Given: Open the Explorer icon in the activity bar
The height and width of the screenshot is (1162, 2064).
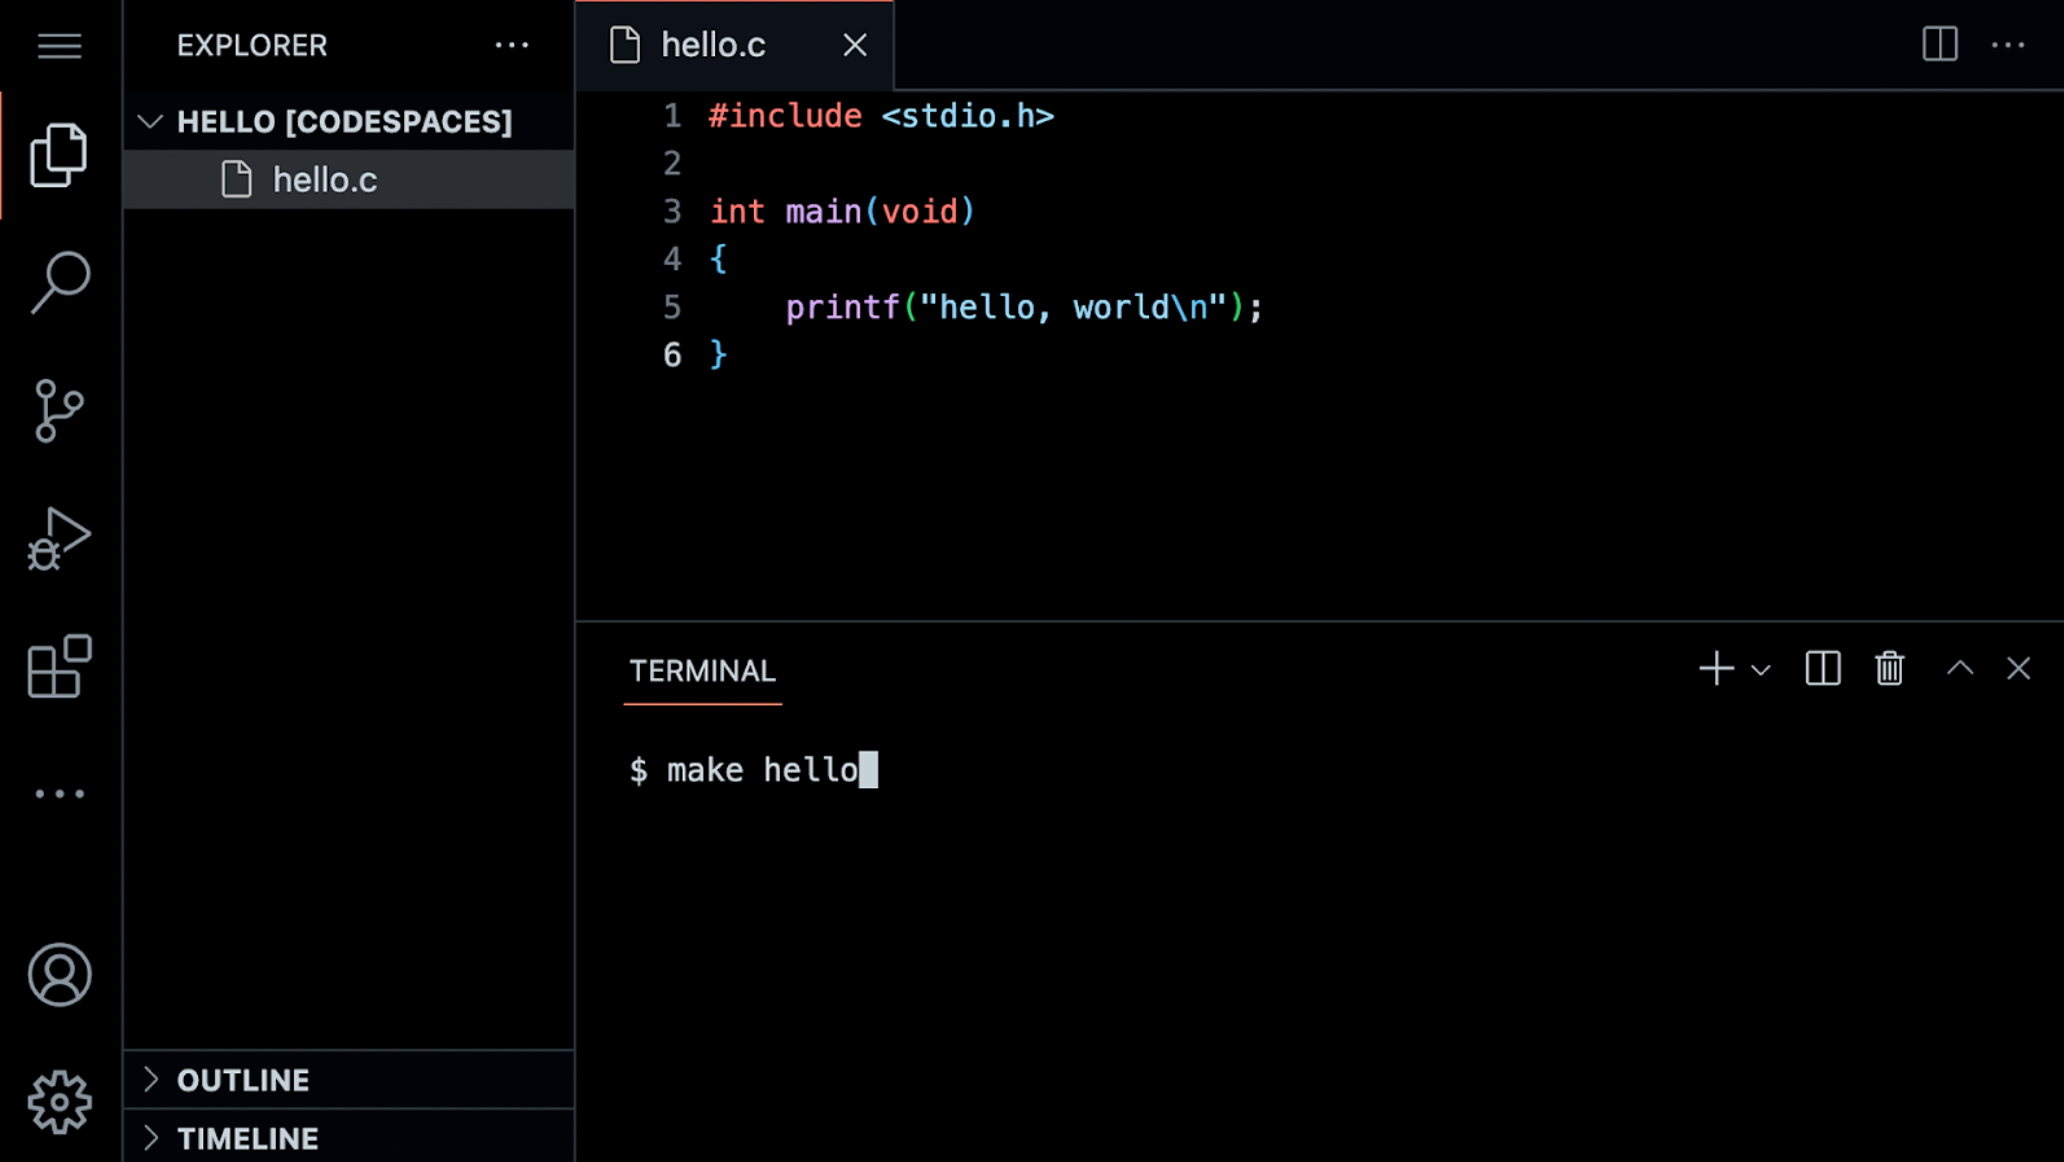Looking at the screenshot, I should click(59, 152).
